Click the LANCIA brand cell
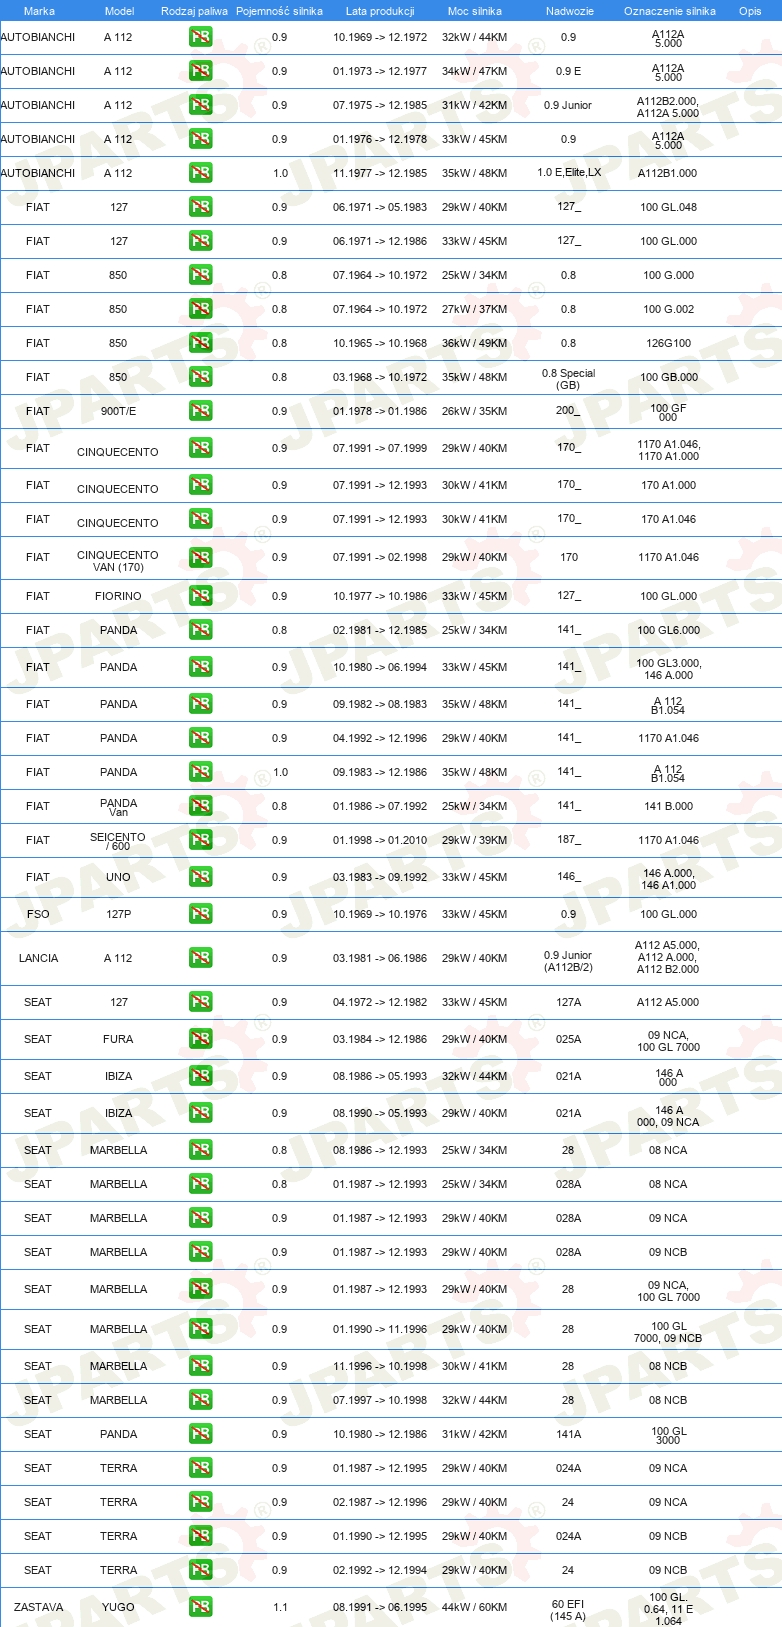Screen dimensions: 782x1627 pyautogui.click(x=38, y=958)
